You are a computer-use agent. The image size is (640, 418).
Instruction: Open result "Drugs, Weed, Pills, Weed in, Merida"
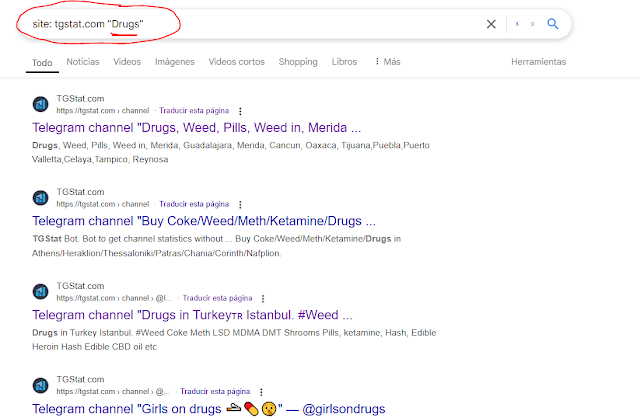(196, 128)
